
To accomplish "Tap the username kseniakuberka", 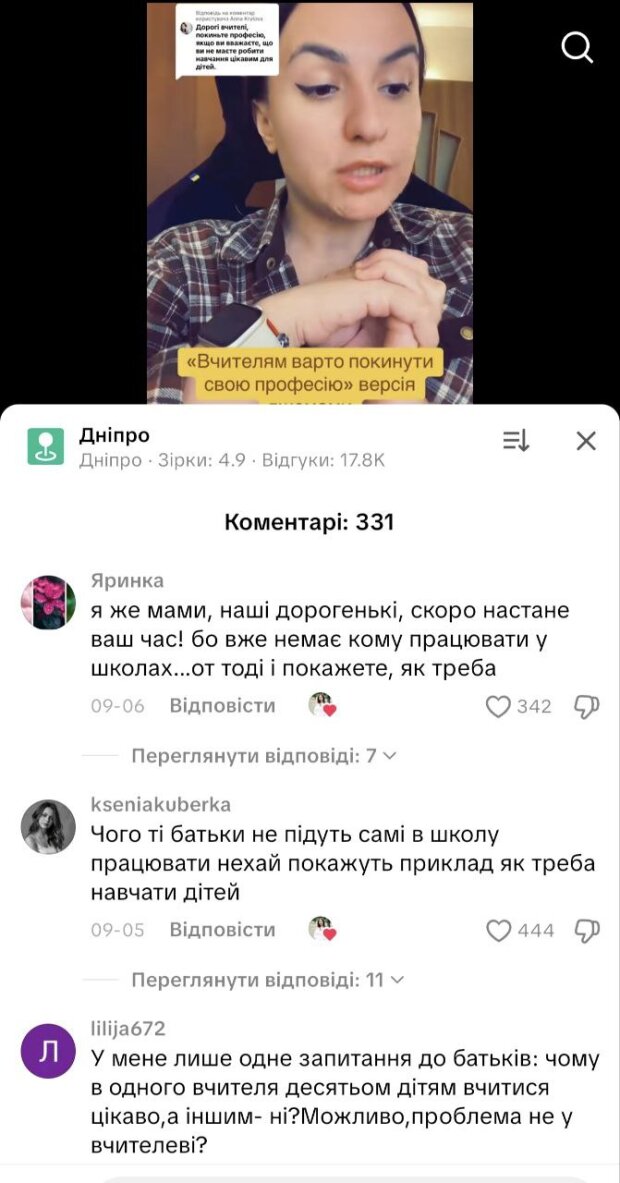I will click(x=161, y=804).
